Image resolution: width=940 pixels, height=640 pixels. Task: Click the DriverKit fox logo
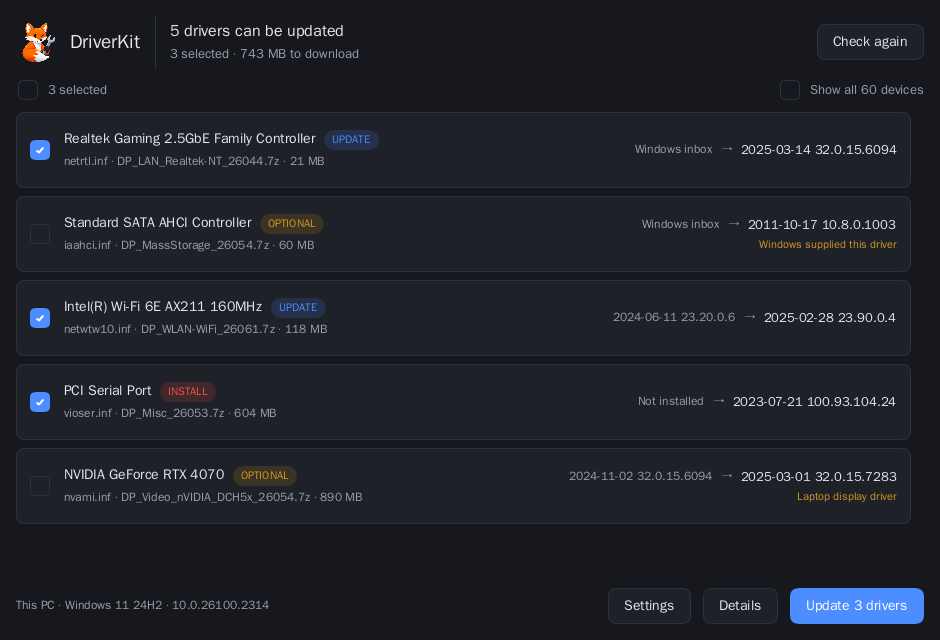(x=38, y=42)
